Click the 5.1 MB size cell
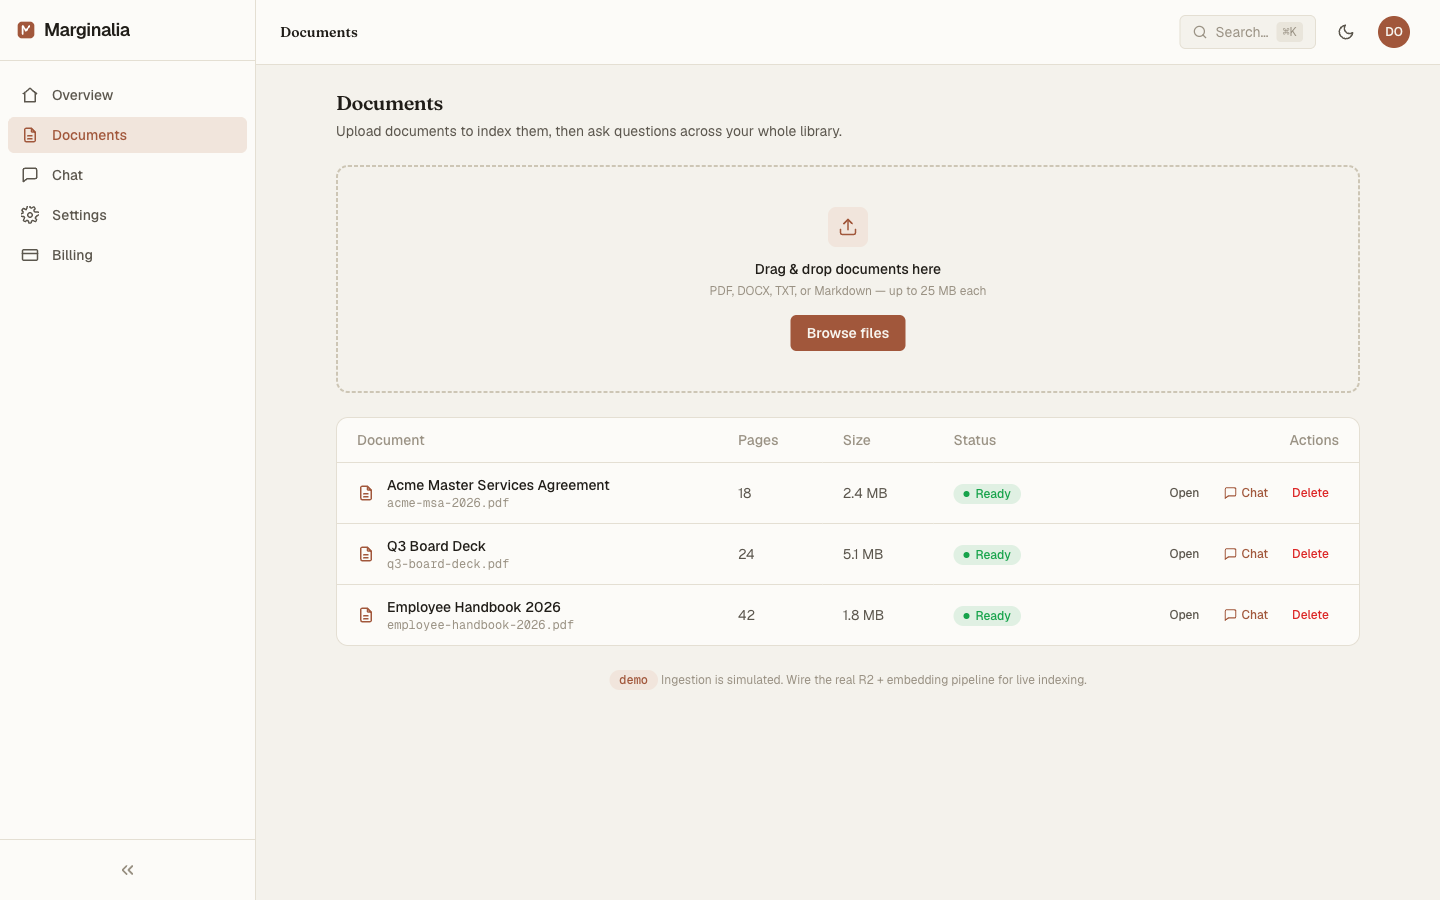 [863, 554]
